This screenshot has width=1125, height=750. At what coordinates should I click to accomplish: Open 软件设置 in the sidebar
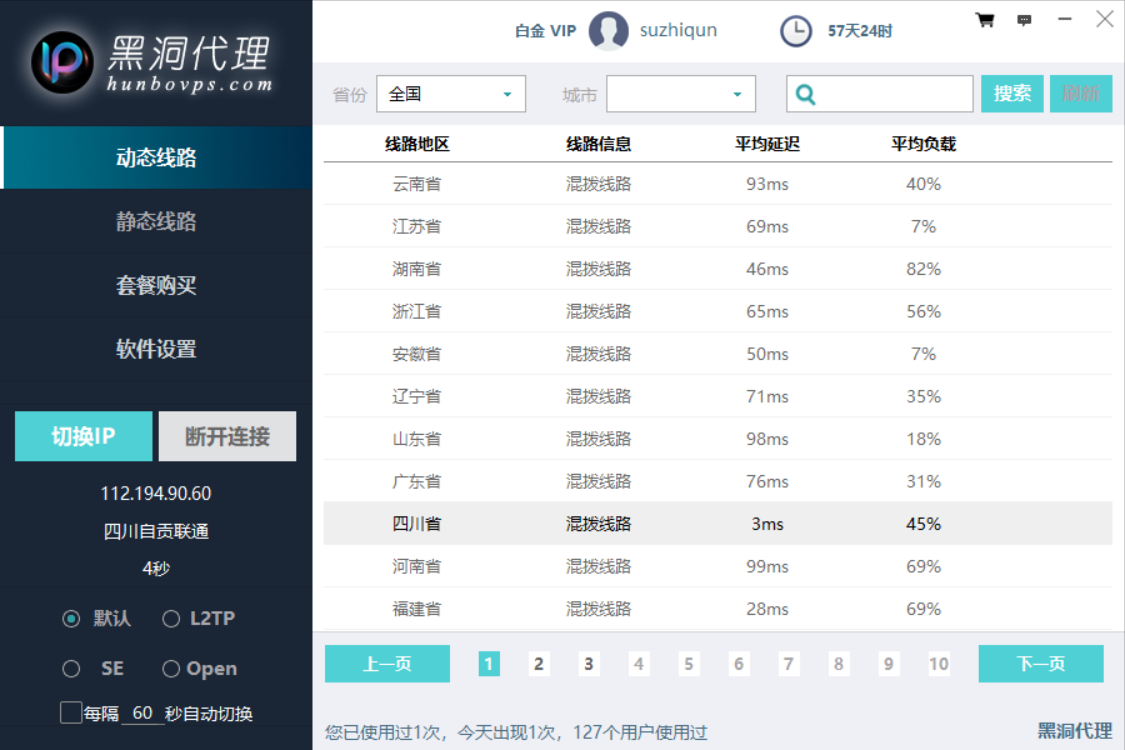(156, 350)
